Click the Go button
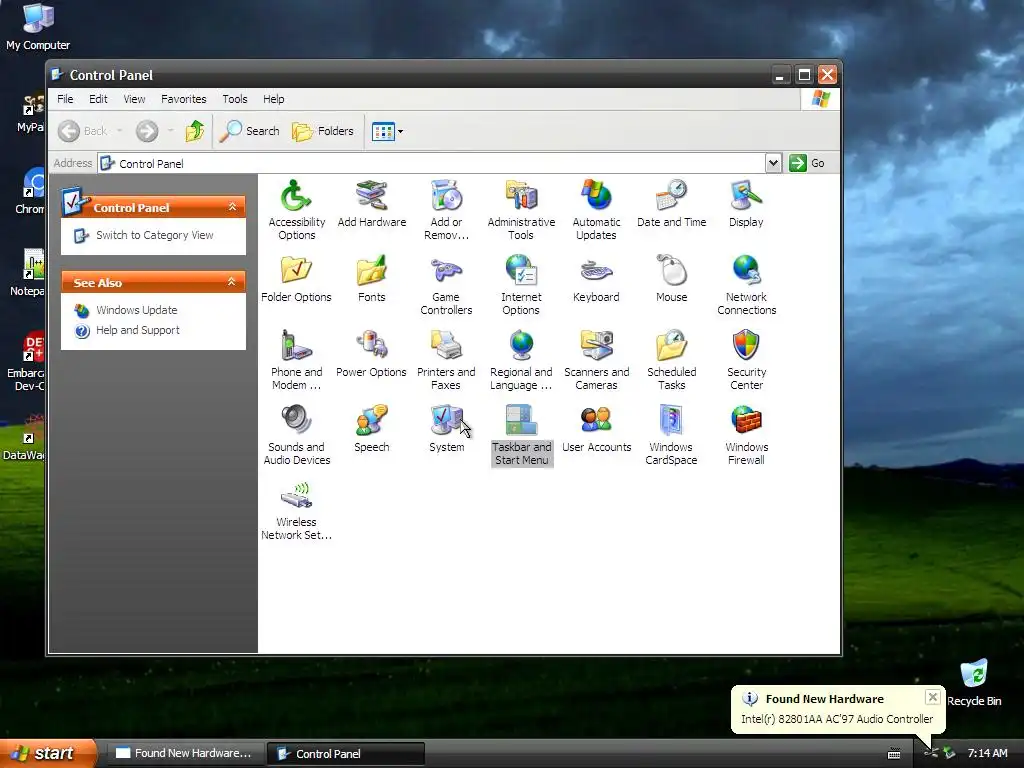Image resolution: width=1024 pixels, height=768 pixels. [807, 163]
